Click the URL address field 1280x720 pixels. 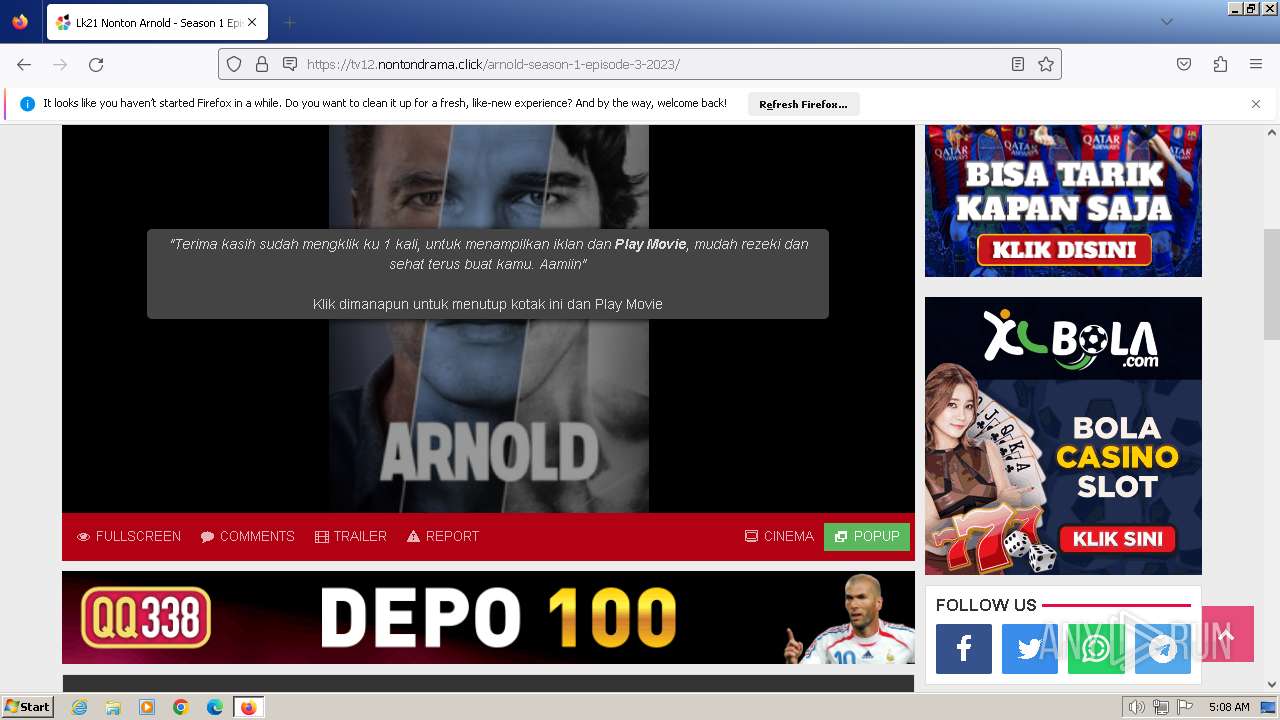[x=640, y=64]
